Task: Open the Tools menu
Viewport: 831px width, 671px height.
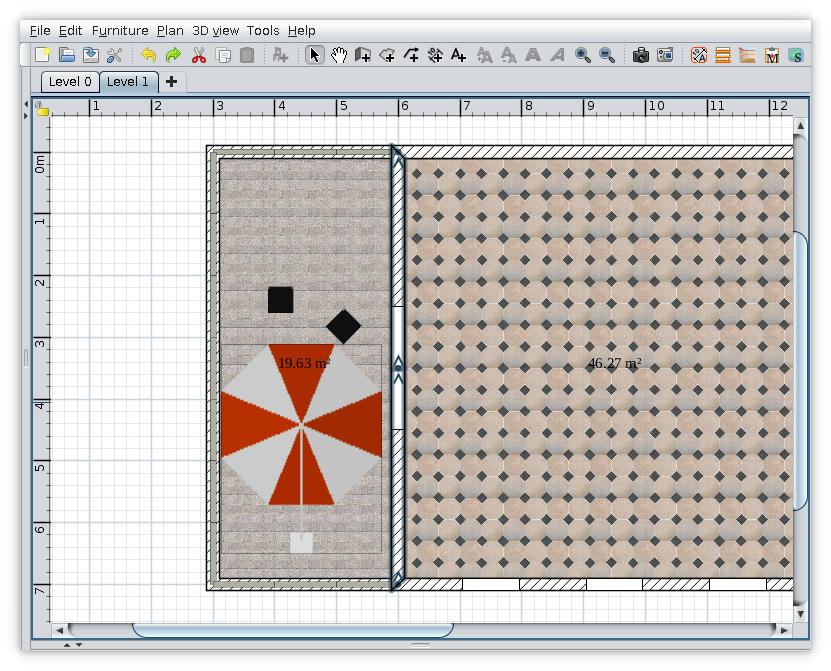Action: coord(263,31)
